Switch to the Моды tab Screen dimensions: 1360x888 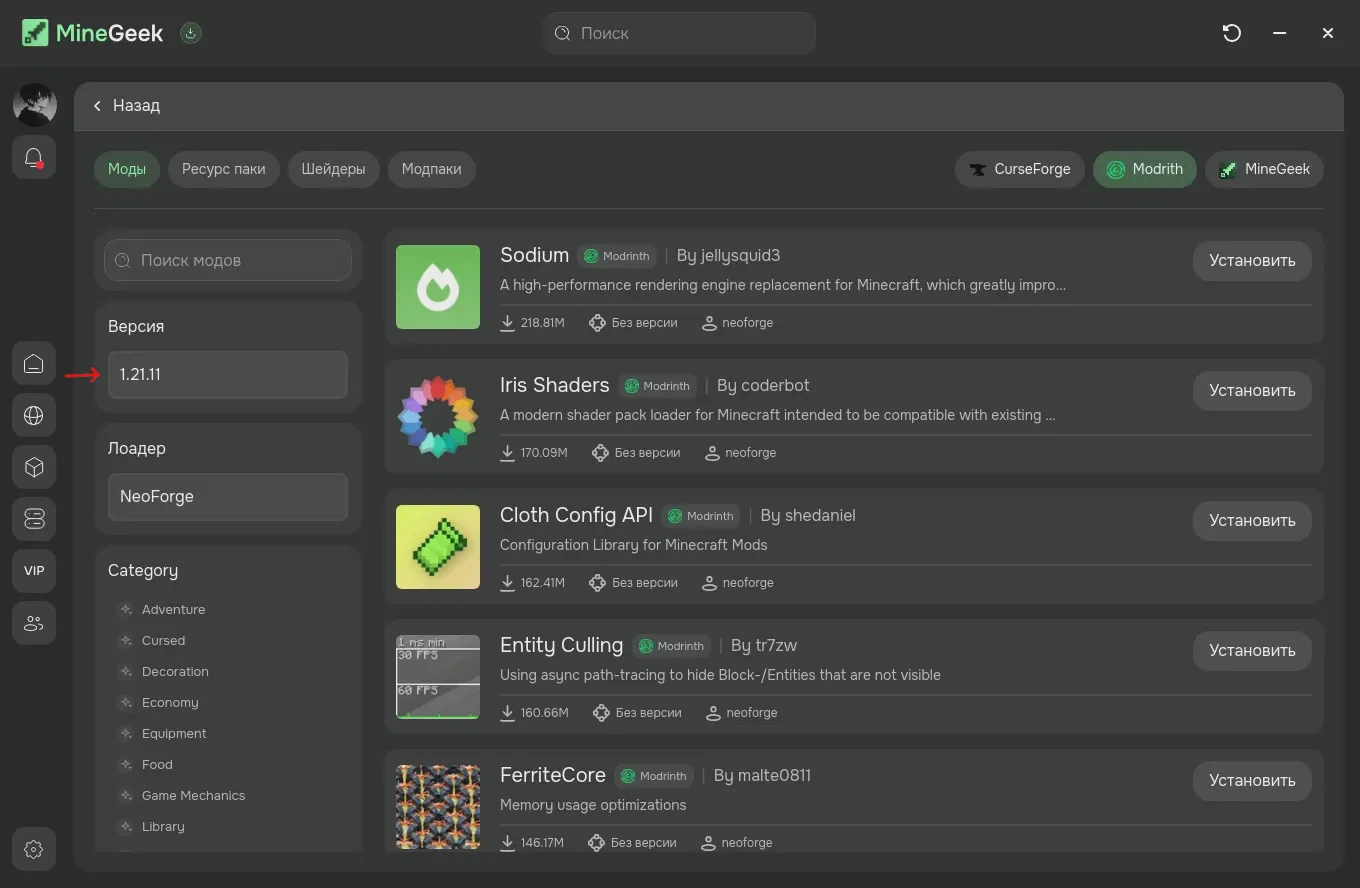pos(127,169)
